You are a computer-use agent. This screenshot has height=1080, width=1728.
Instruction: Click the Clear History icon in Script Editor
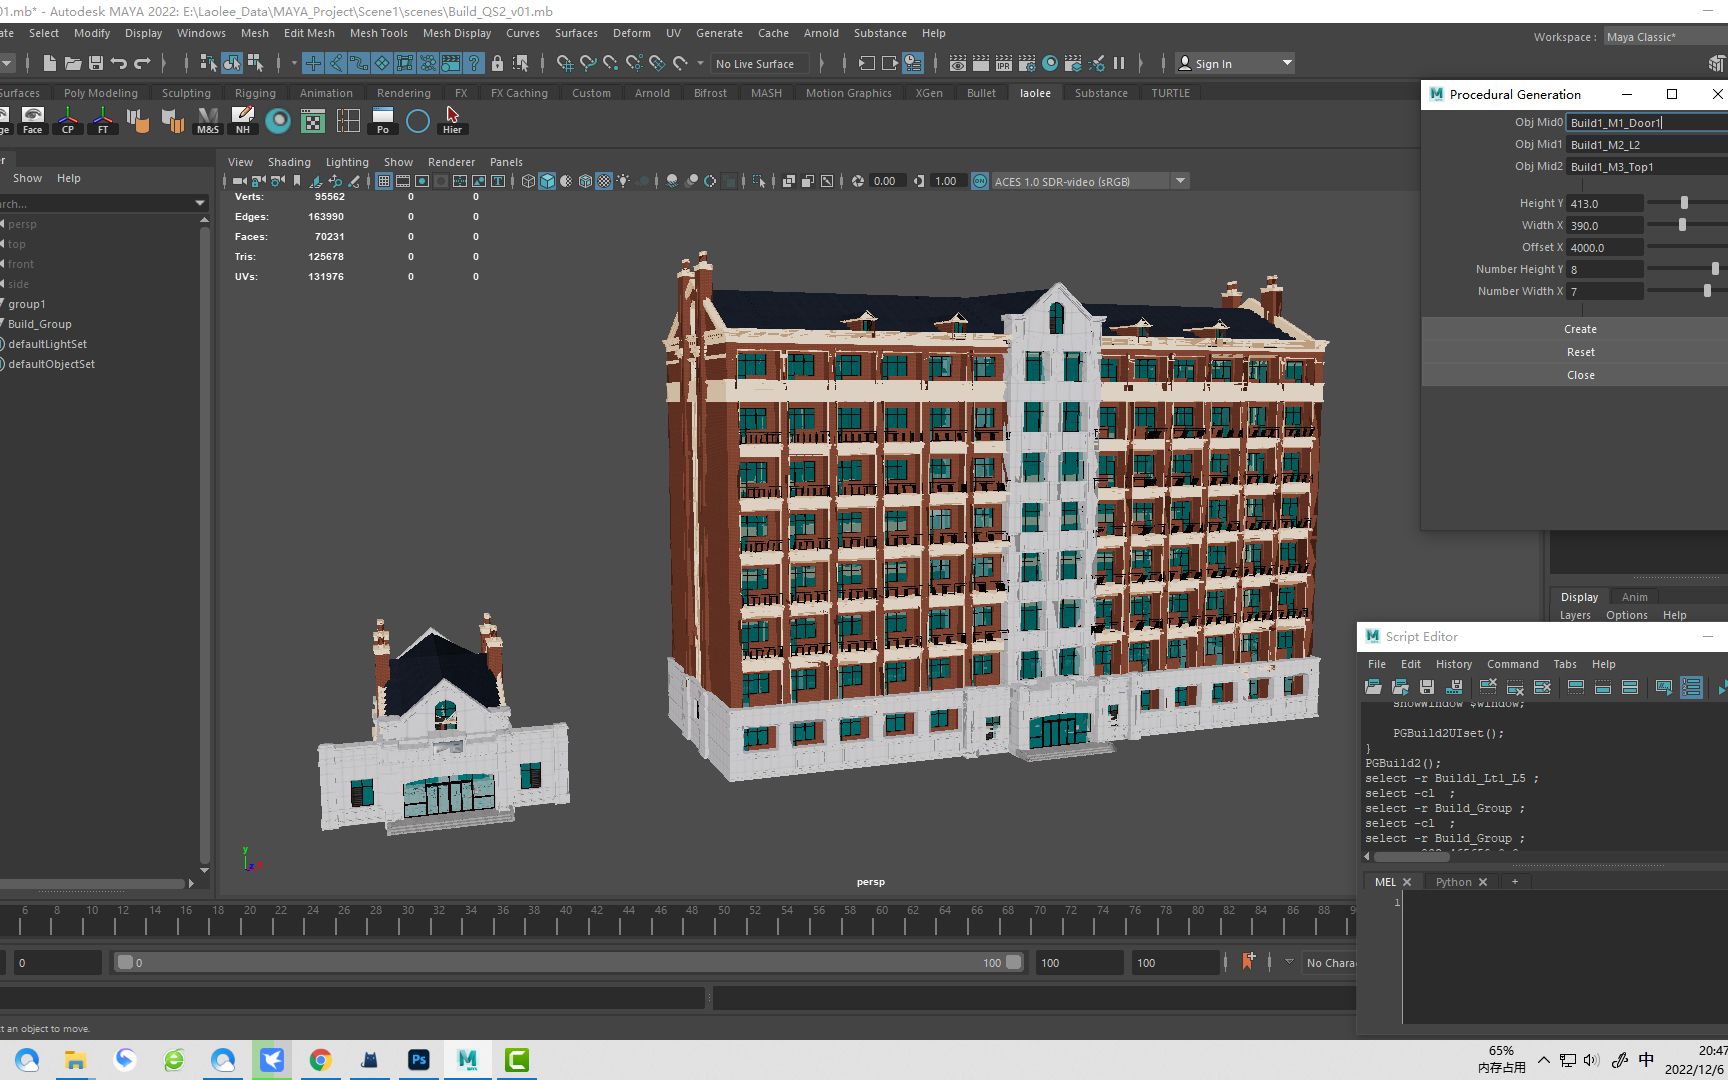pos(1488,687)
